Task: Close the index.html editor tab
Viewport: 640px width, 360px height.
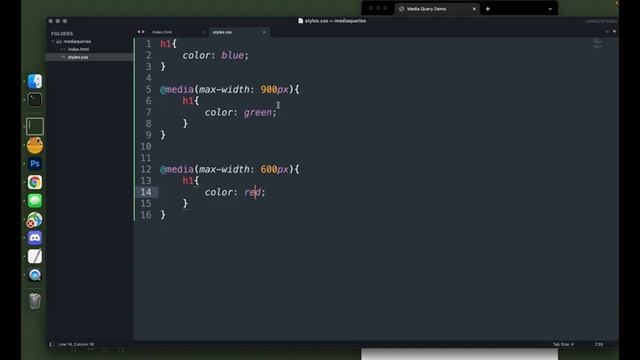Action: tap(203, 32)
